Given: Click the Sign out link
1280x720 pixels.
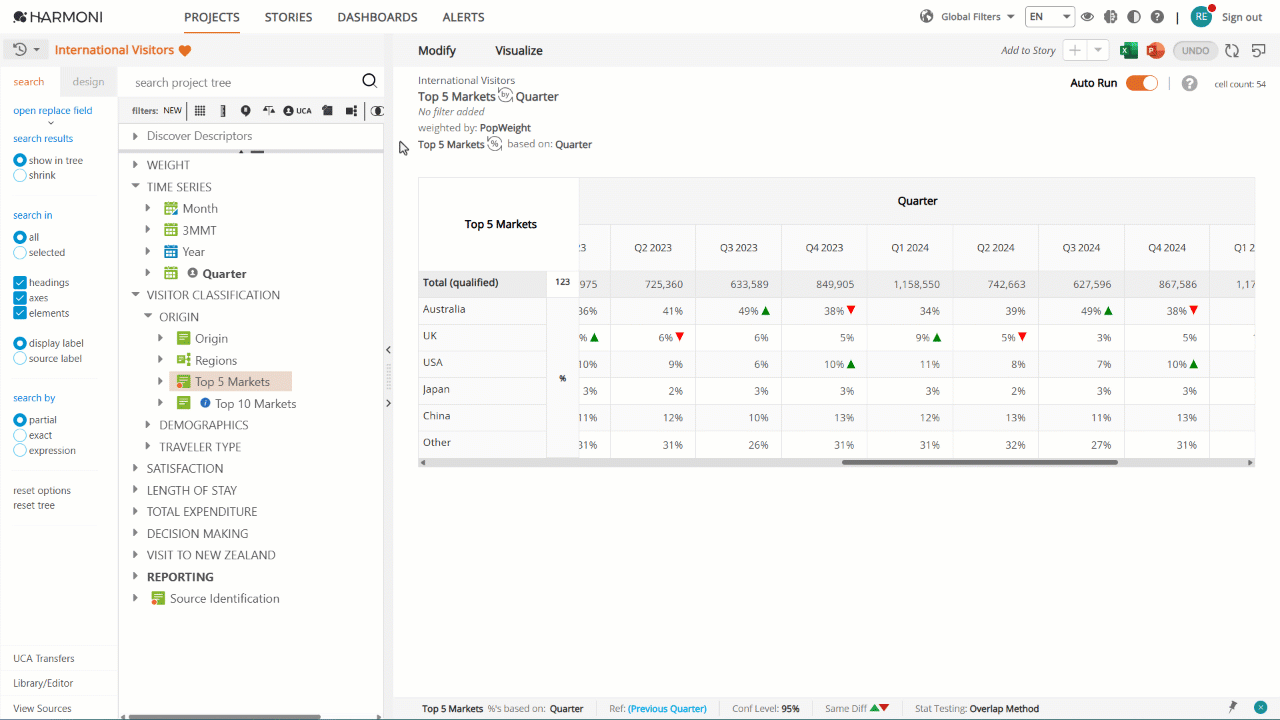Looking at the screenshot, I should pos(1242,17).
